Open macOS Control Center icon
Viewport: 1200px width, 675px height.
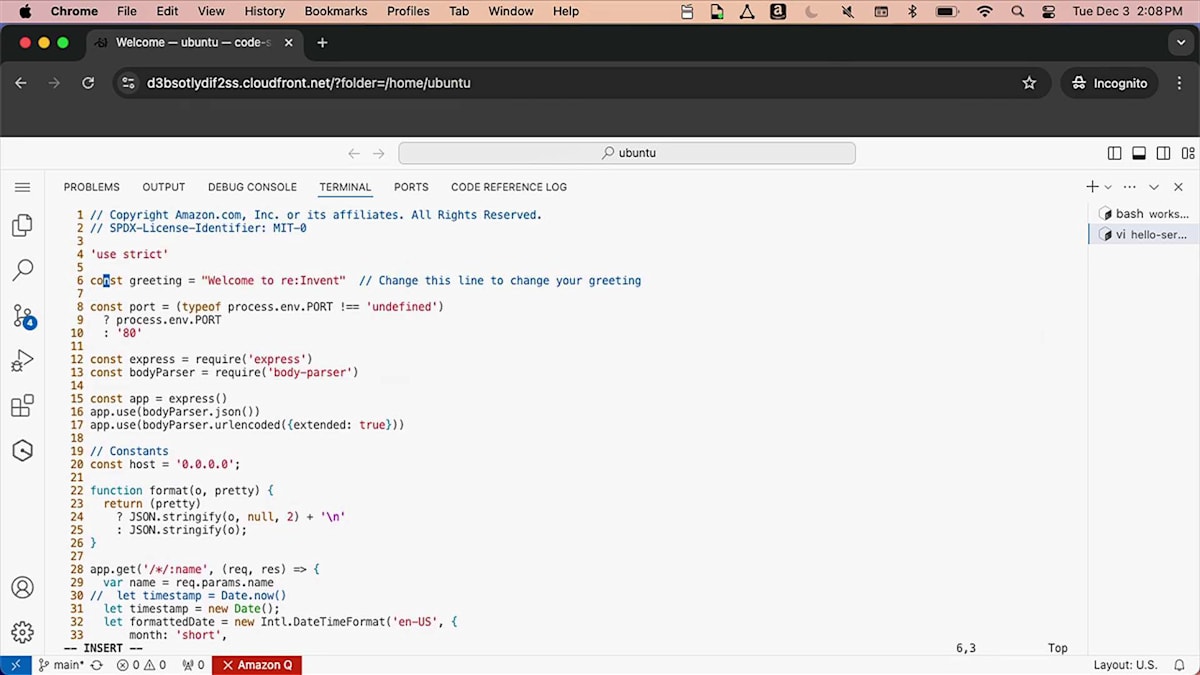1048,11
